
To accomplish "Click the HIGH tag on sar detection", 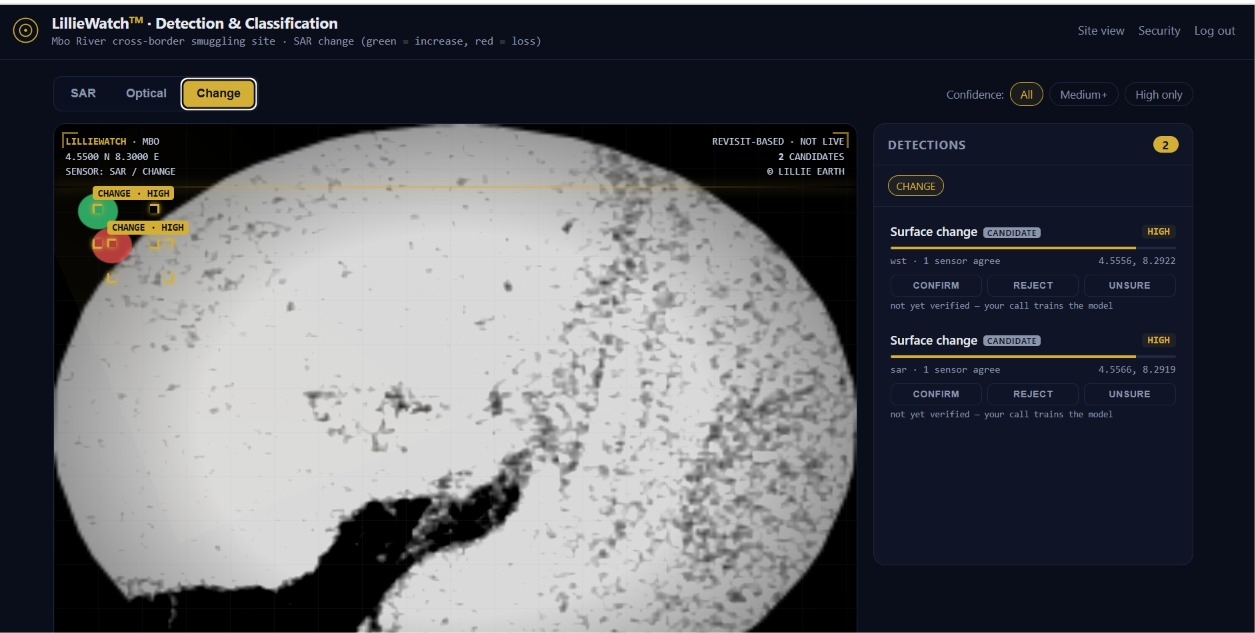I will pyautogui.click(x=1159, y=340).
